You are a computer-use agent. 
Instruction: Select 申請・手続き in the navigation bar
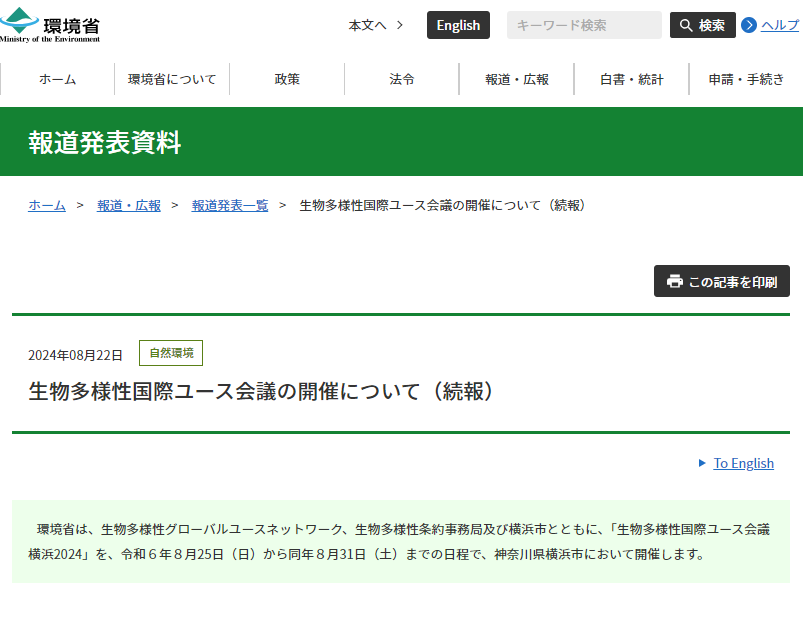[745, 79]
